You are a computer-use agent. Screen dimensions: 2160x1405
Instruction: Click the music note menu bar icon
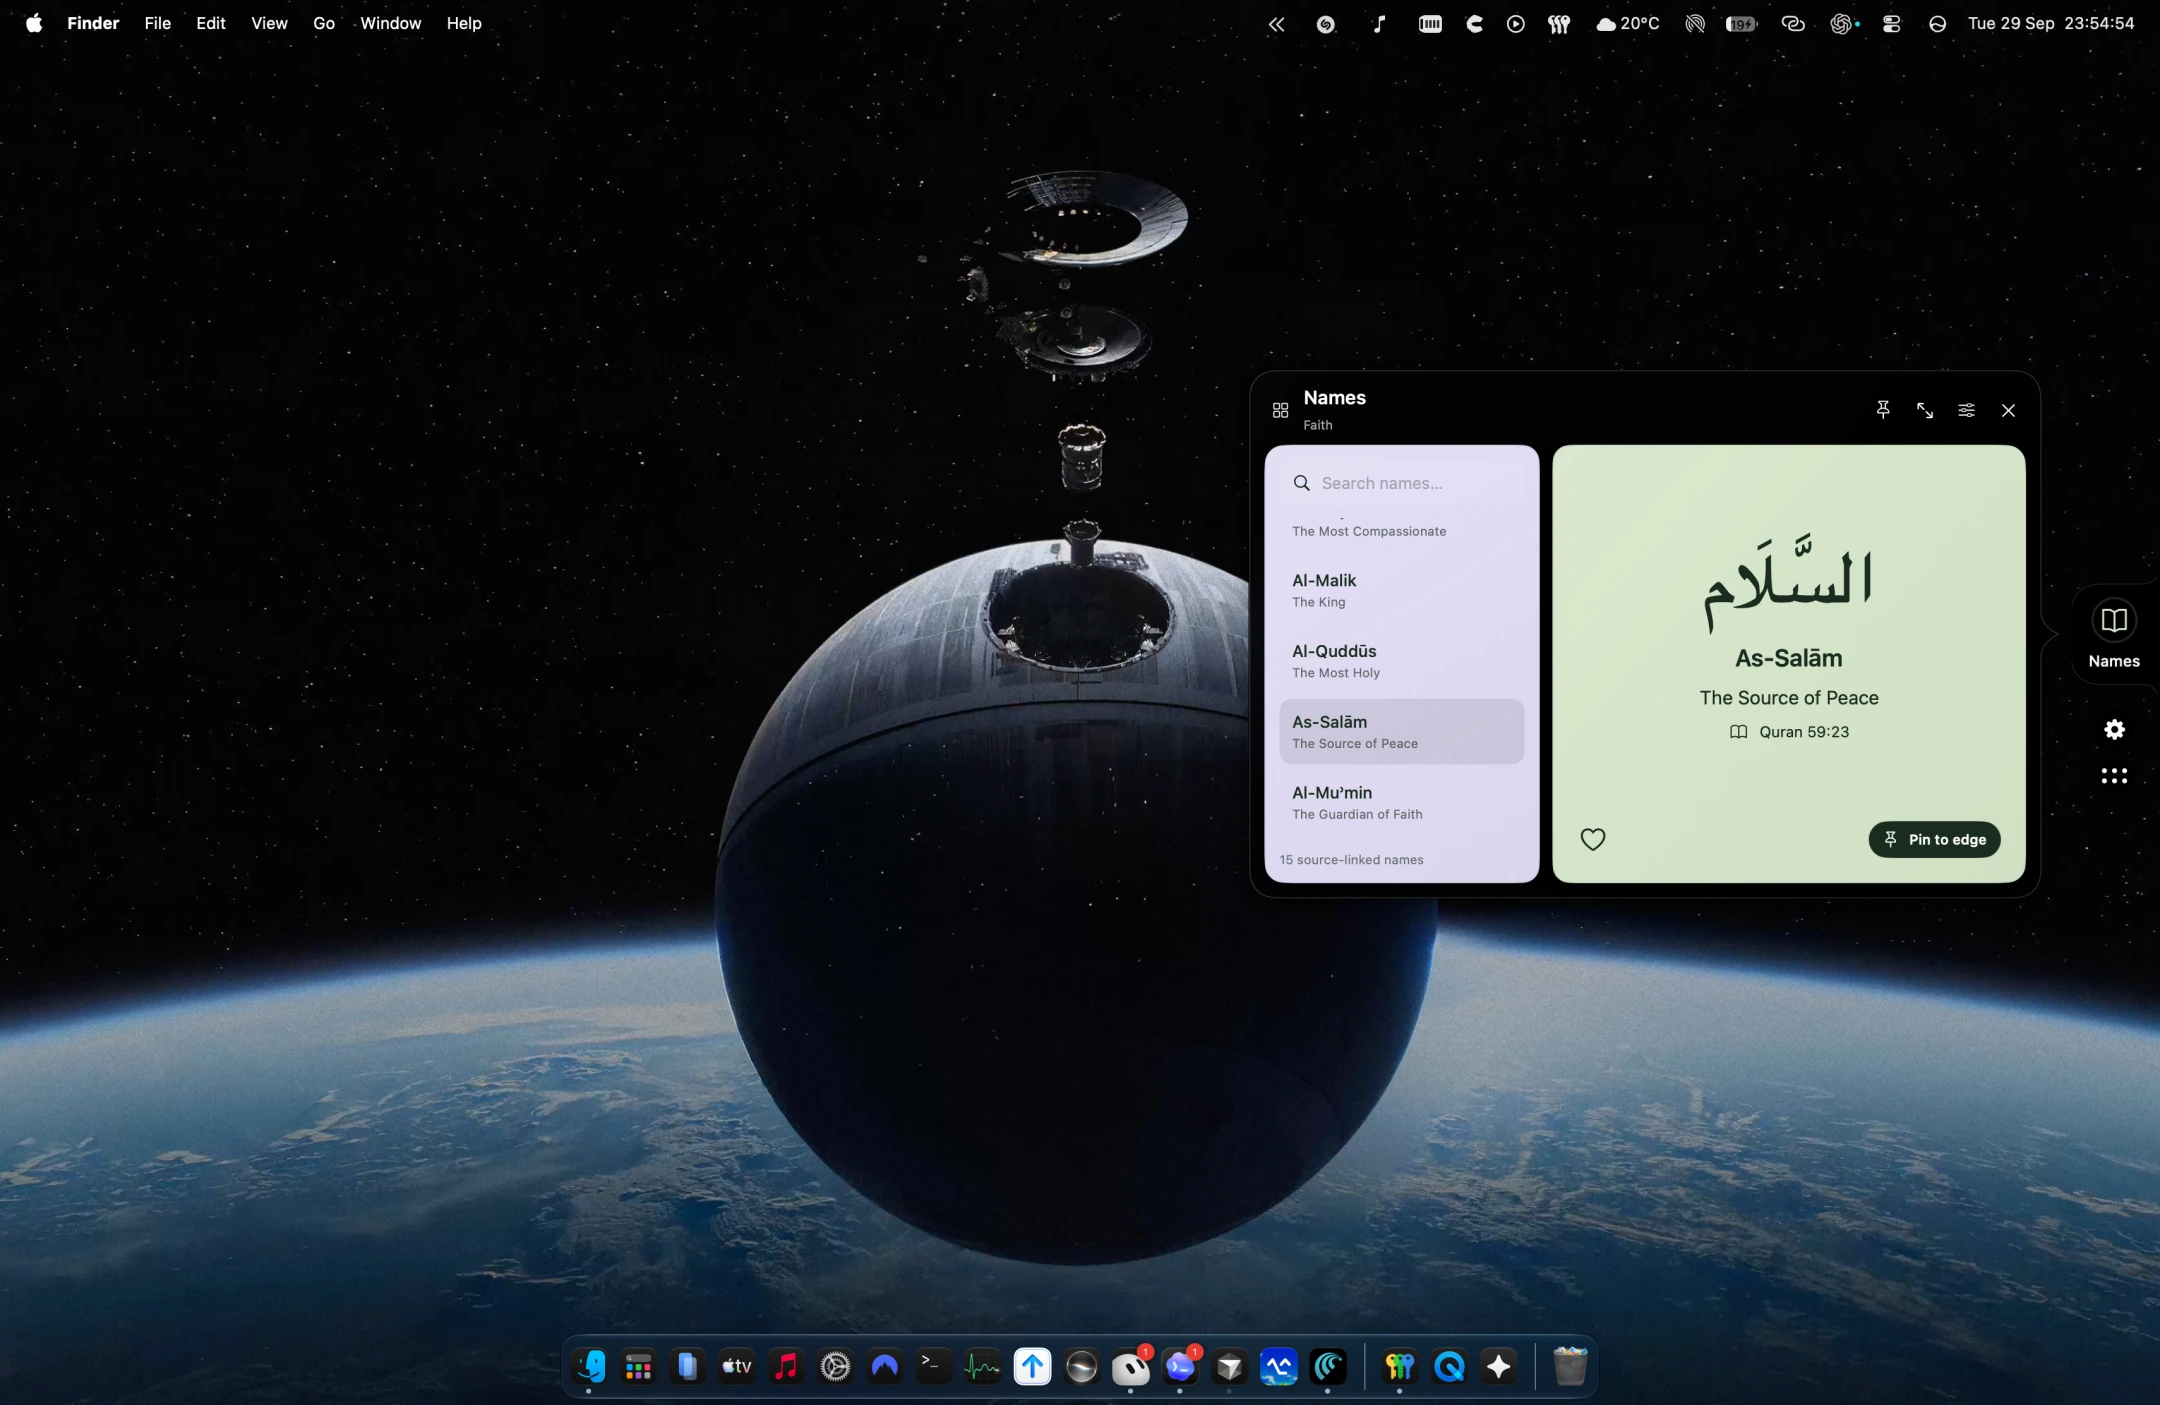pyautogui.click(x=1379, y=24)
